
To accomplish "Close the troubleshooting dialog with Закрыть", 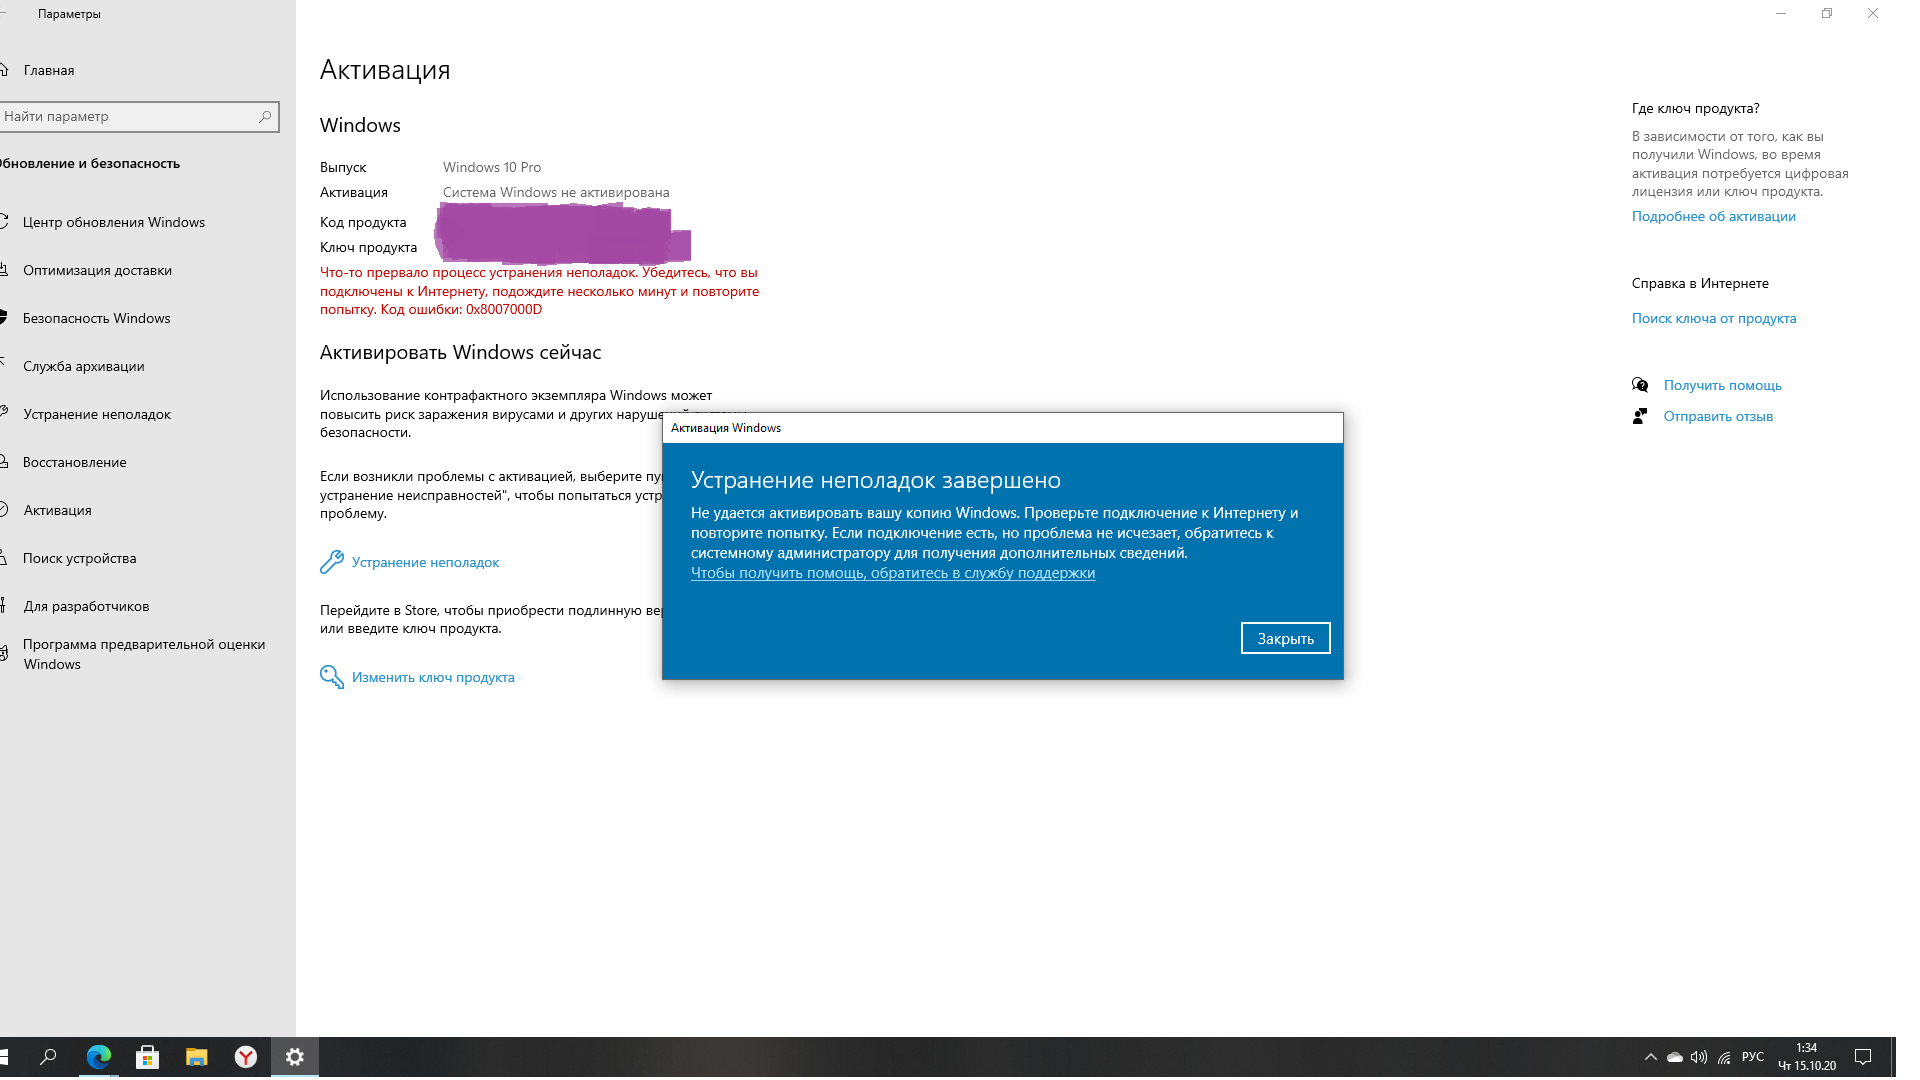I will click(x=1285, y=638).
